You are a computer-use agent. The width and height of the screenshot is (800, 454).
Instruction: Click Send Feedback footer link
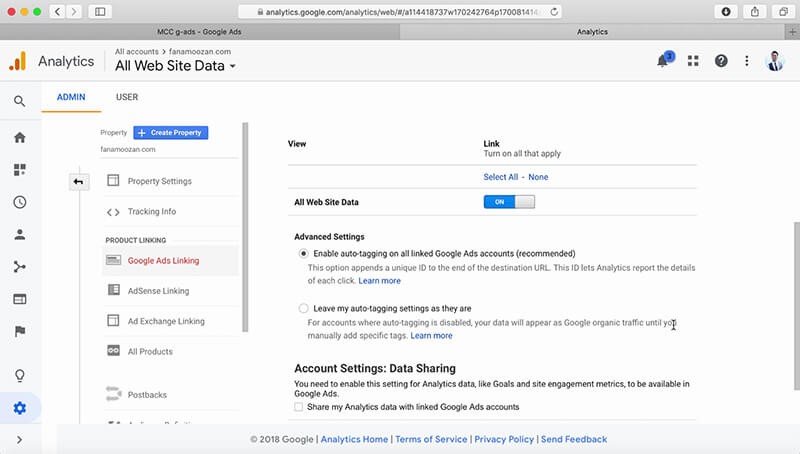click(x=574, y=439)
